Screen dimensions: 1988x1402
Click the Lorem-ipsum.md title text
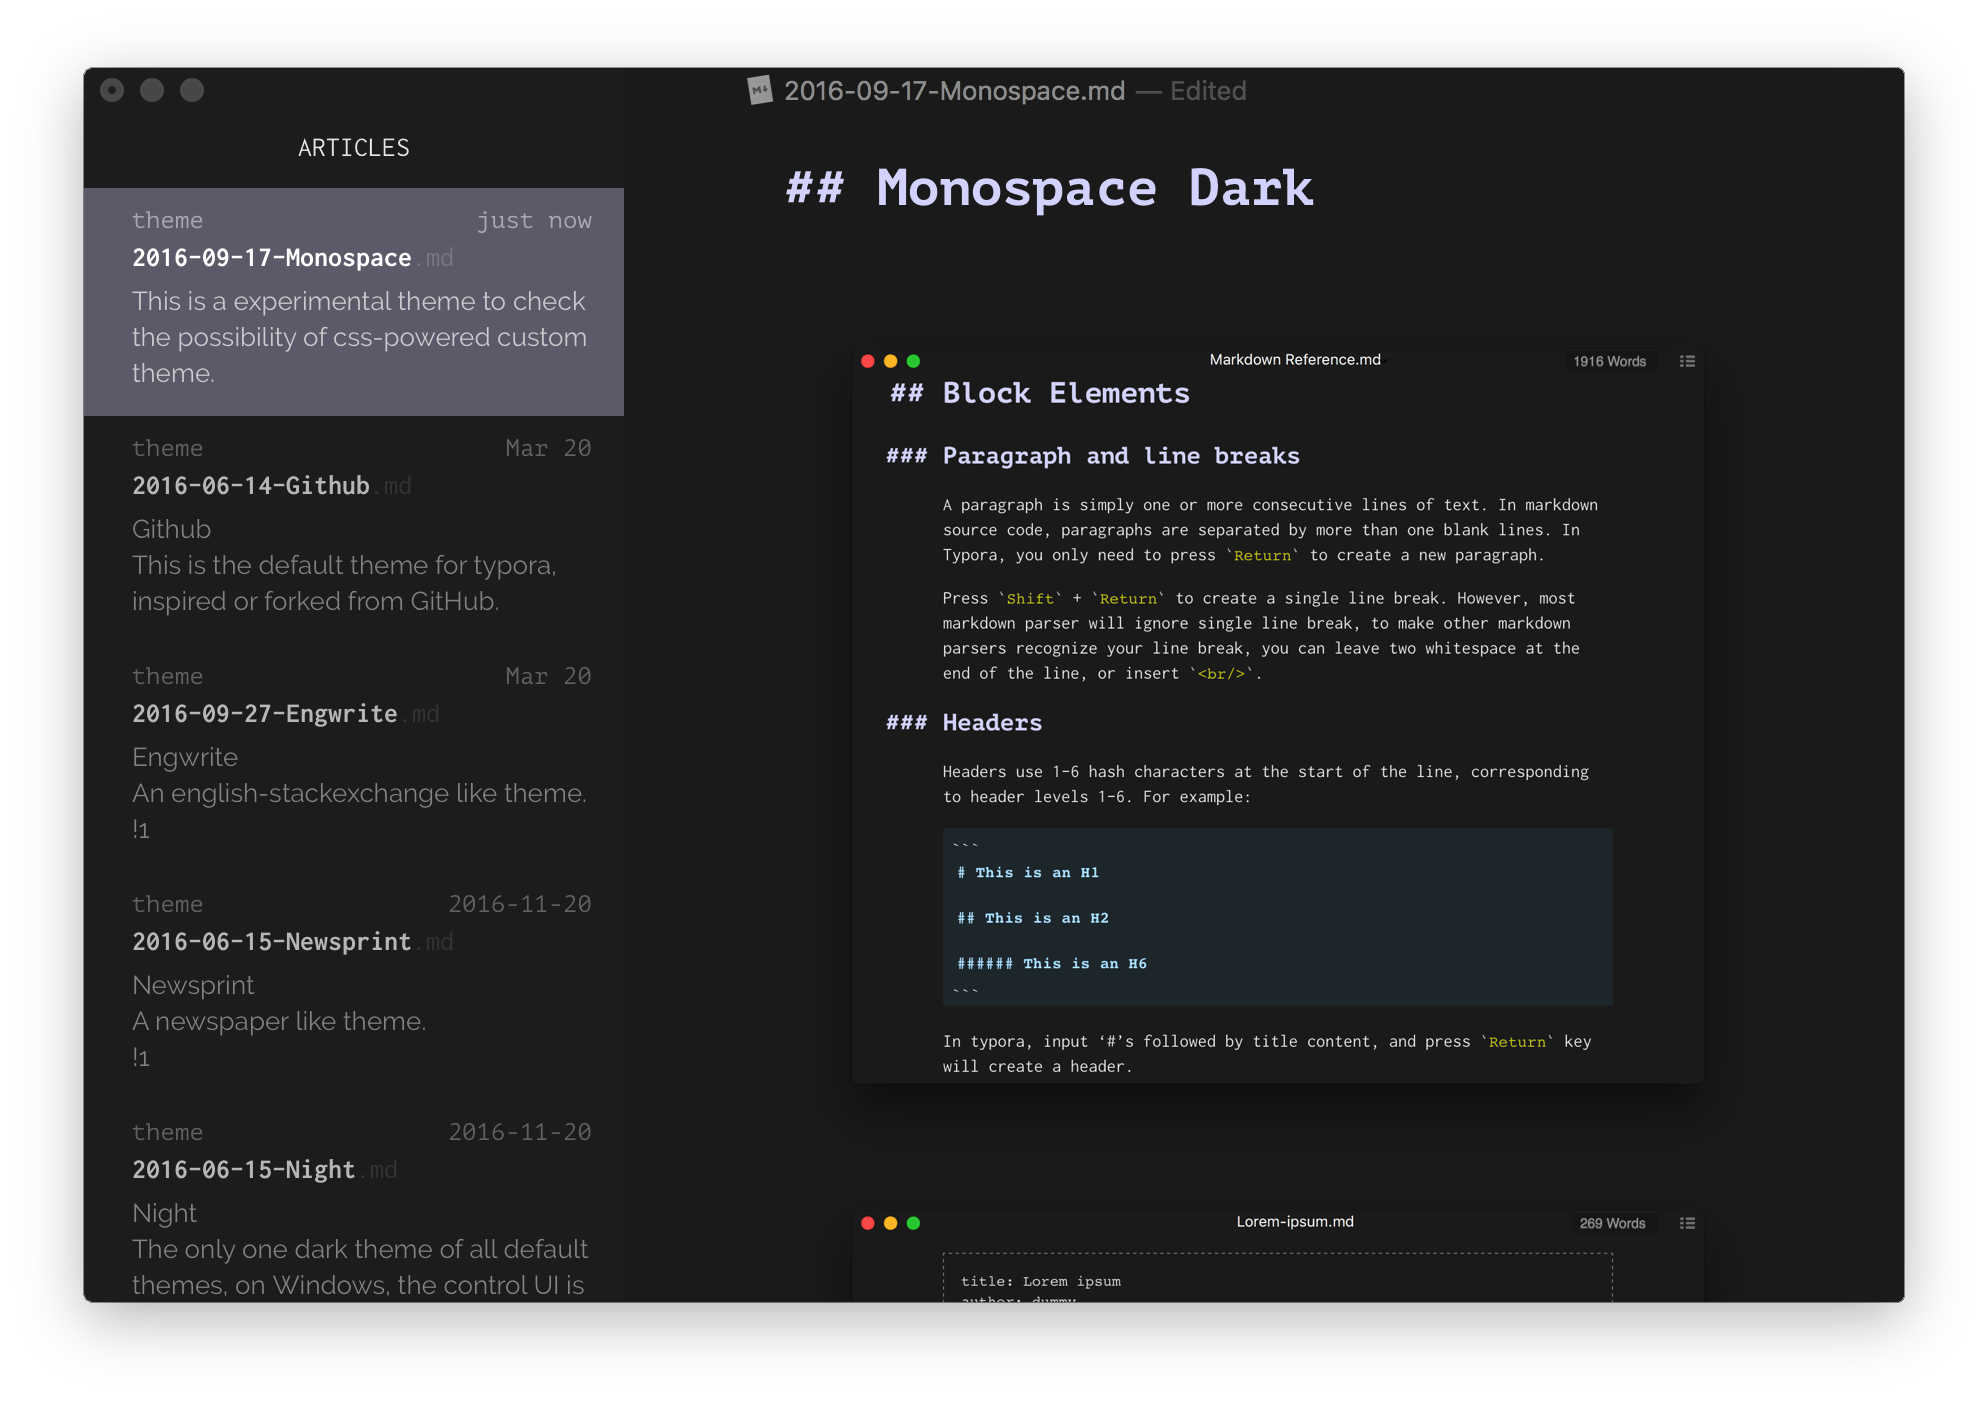pos(1295,1221)
